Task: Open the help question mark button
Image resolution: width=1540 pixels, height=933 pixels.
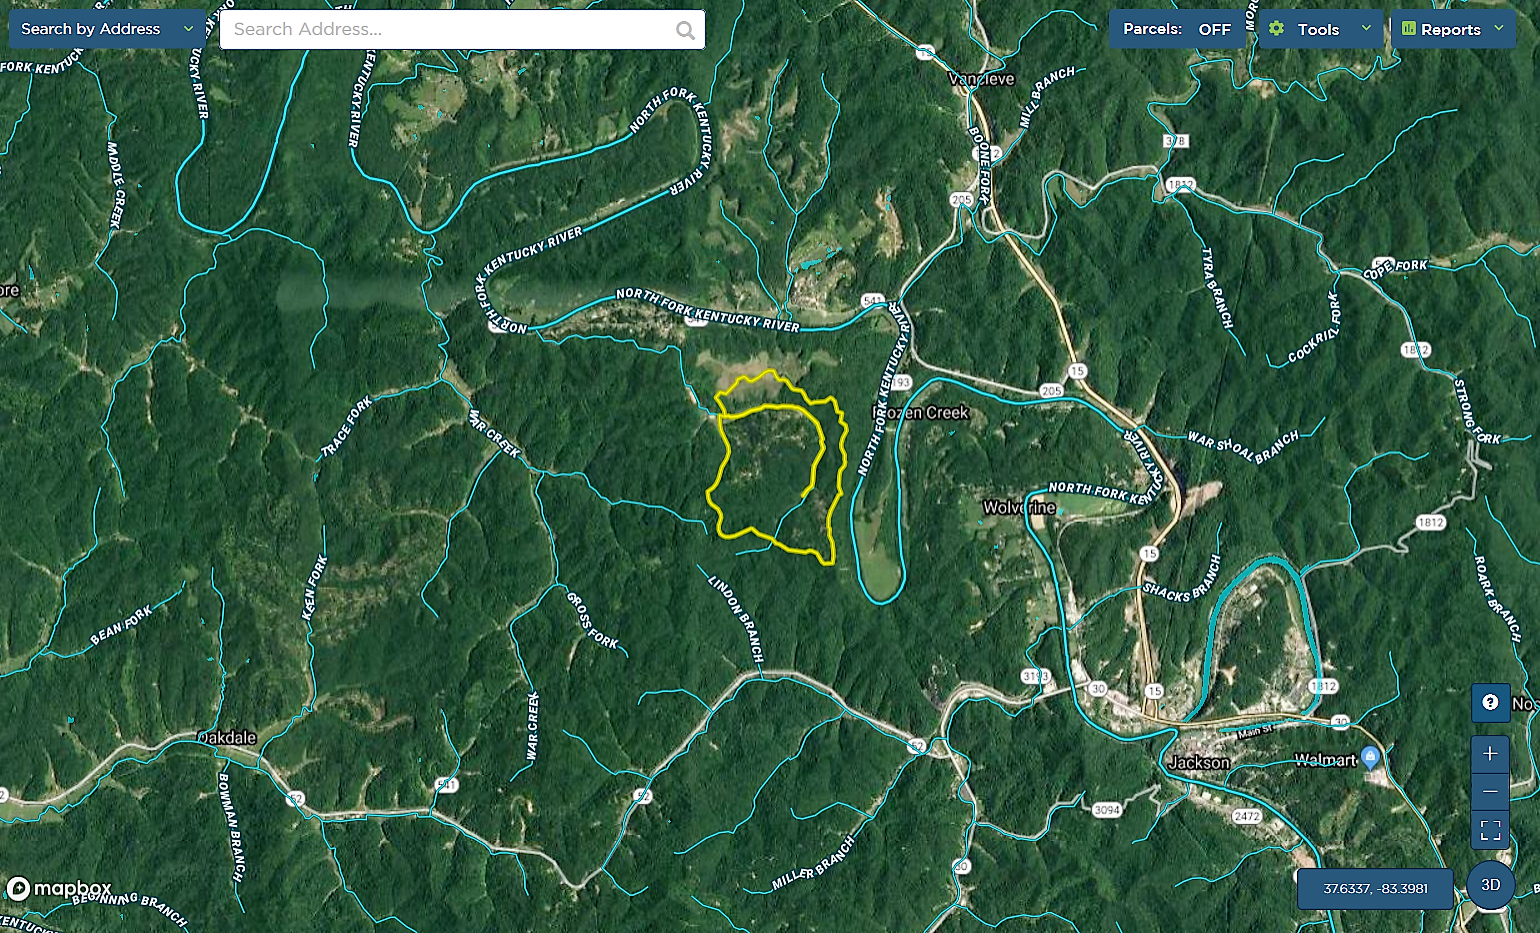Action: 1490,703
